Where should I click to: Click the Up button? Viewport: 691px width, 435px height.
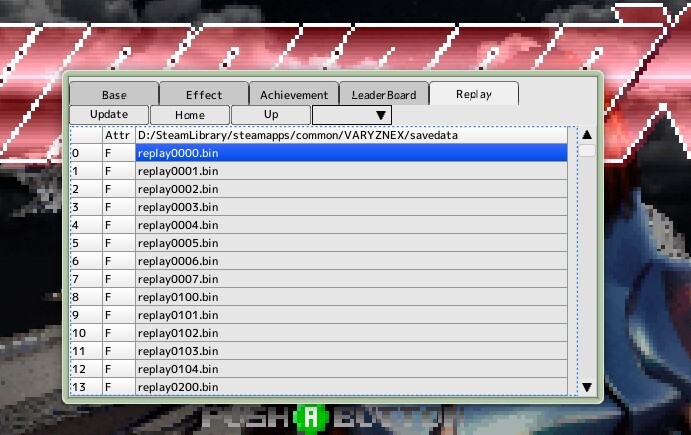click(x=271, y=115)
